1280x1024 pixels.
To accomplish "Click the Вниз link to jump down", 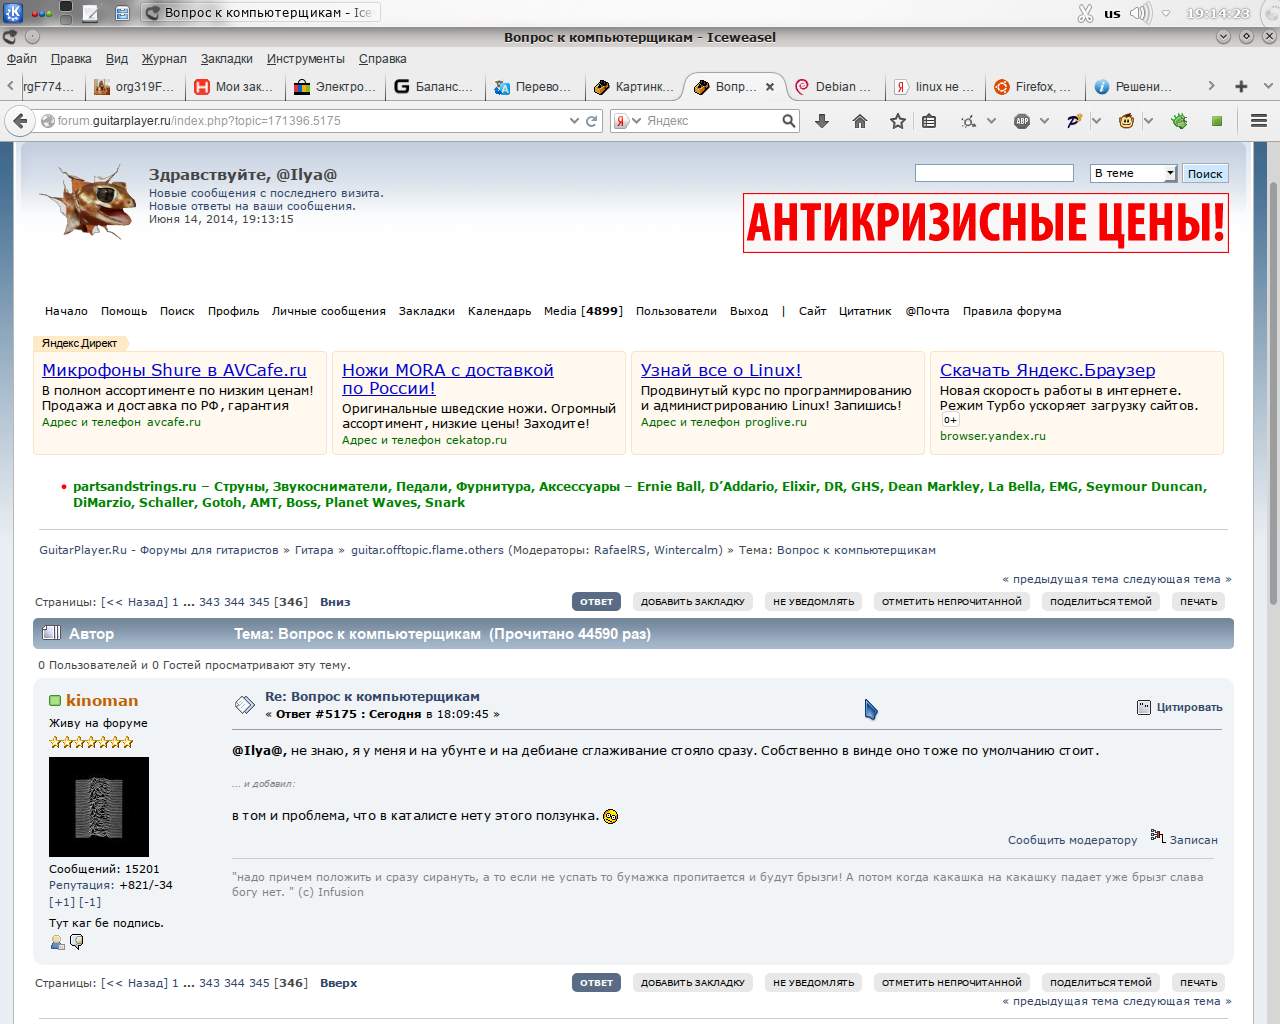I will (x=335, y=602).
